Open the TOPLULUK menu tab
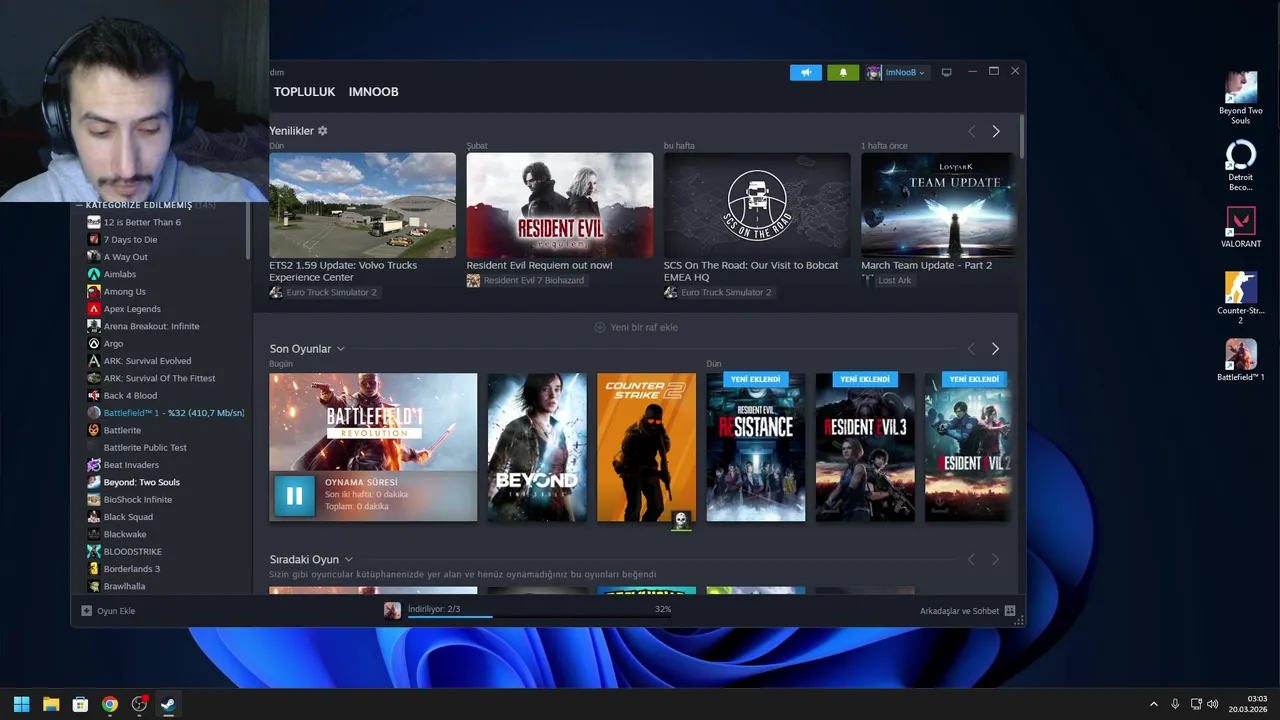Image resolution: width=1280 pixels, height=720 pixels. (304, 91)
